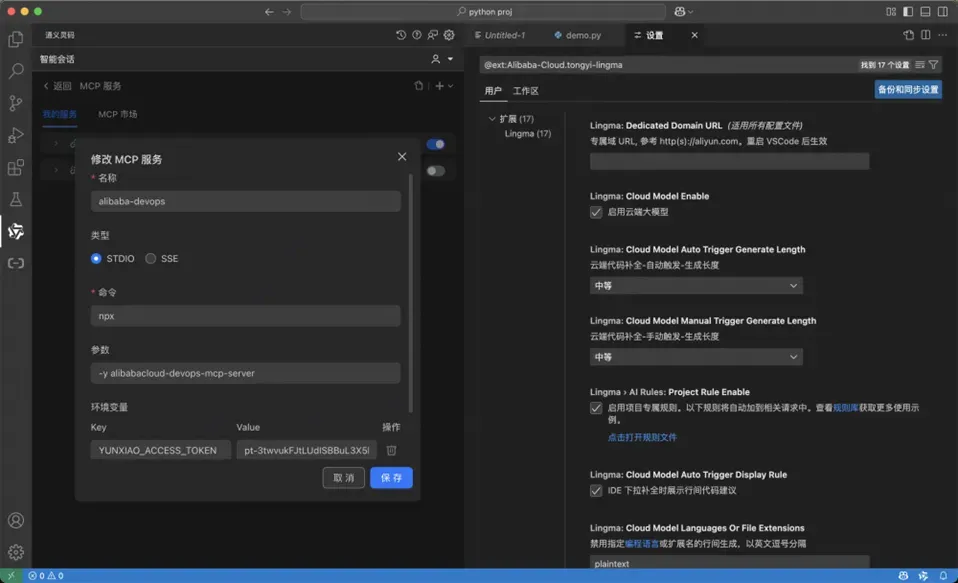Click the Open Settings JSON icon in editor toolbar
Screen dimensions: 958x583
click(909, 35)
